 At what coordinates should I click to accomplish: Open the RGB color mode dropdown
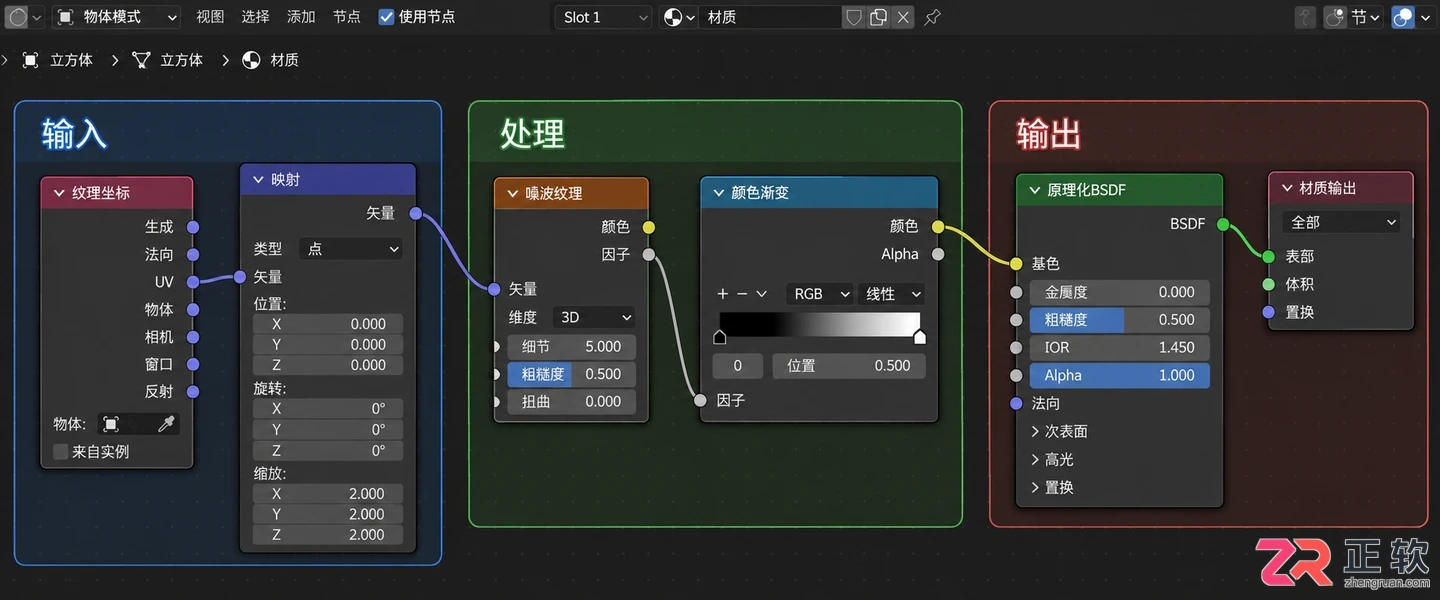coord(819,294)
